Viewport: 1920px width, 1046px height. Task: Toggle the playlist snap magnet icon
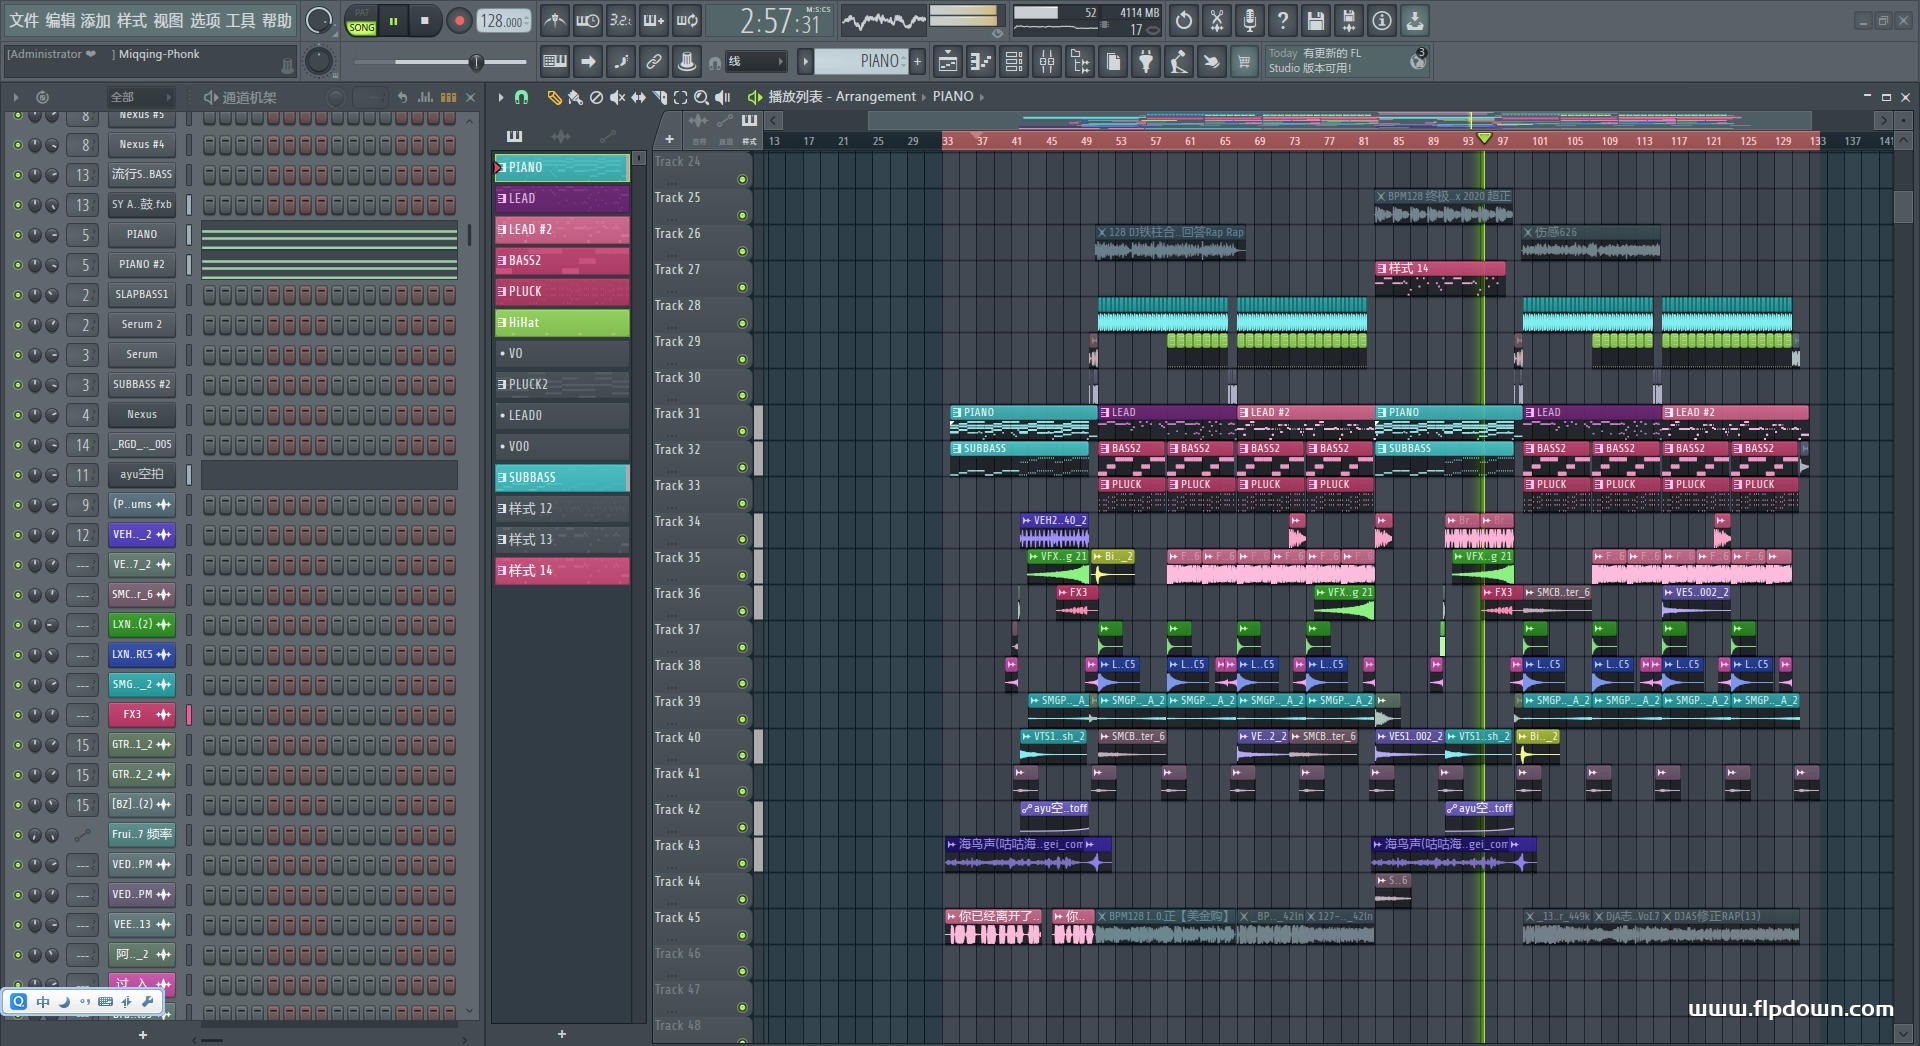tap(521, 97)
